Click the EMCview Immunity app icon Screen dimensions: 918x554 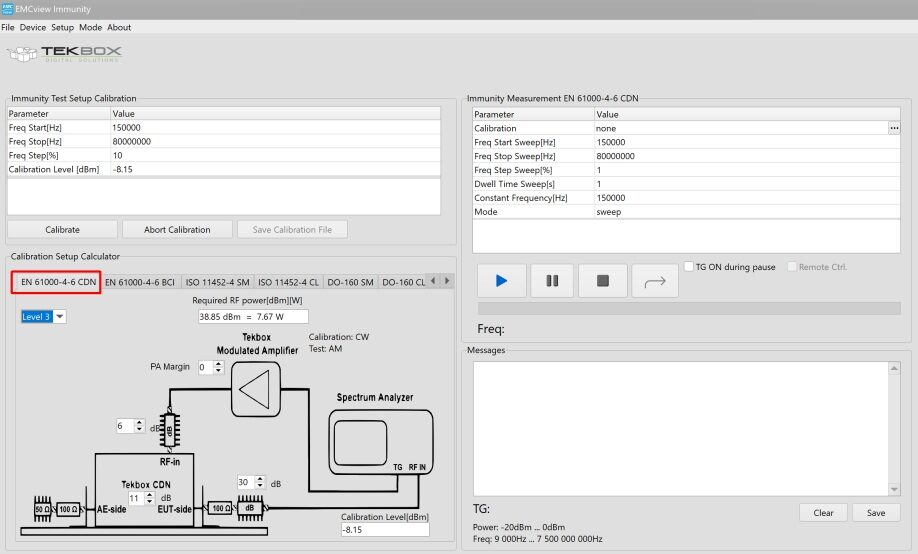7,9
